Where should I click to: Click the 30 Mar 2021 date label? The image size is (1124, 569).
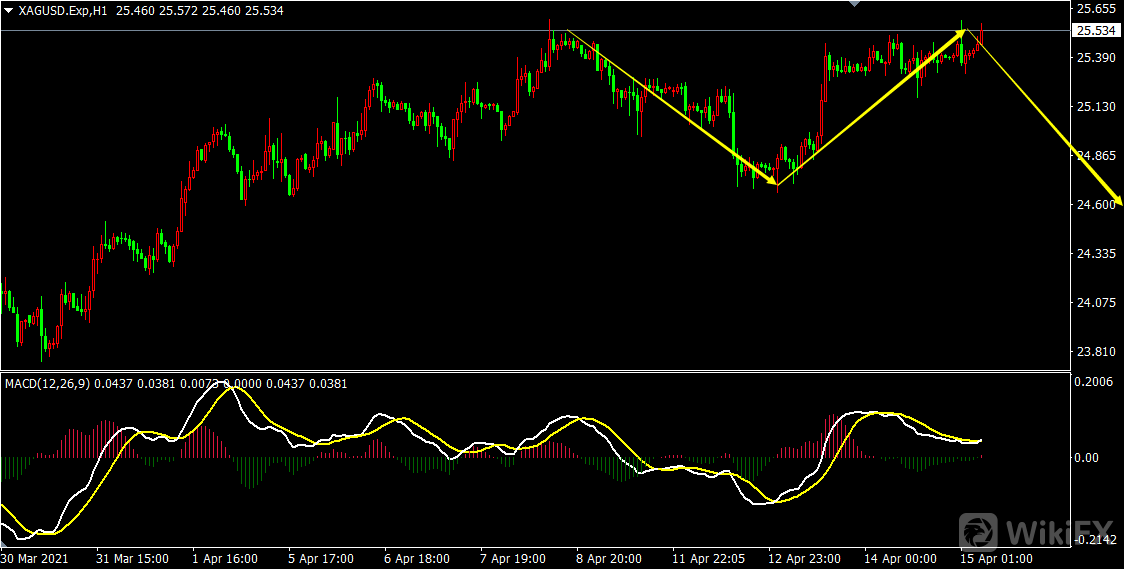[x=37, y=558]
